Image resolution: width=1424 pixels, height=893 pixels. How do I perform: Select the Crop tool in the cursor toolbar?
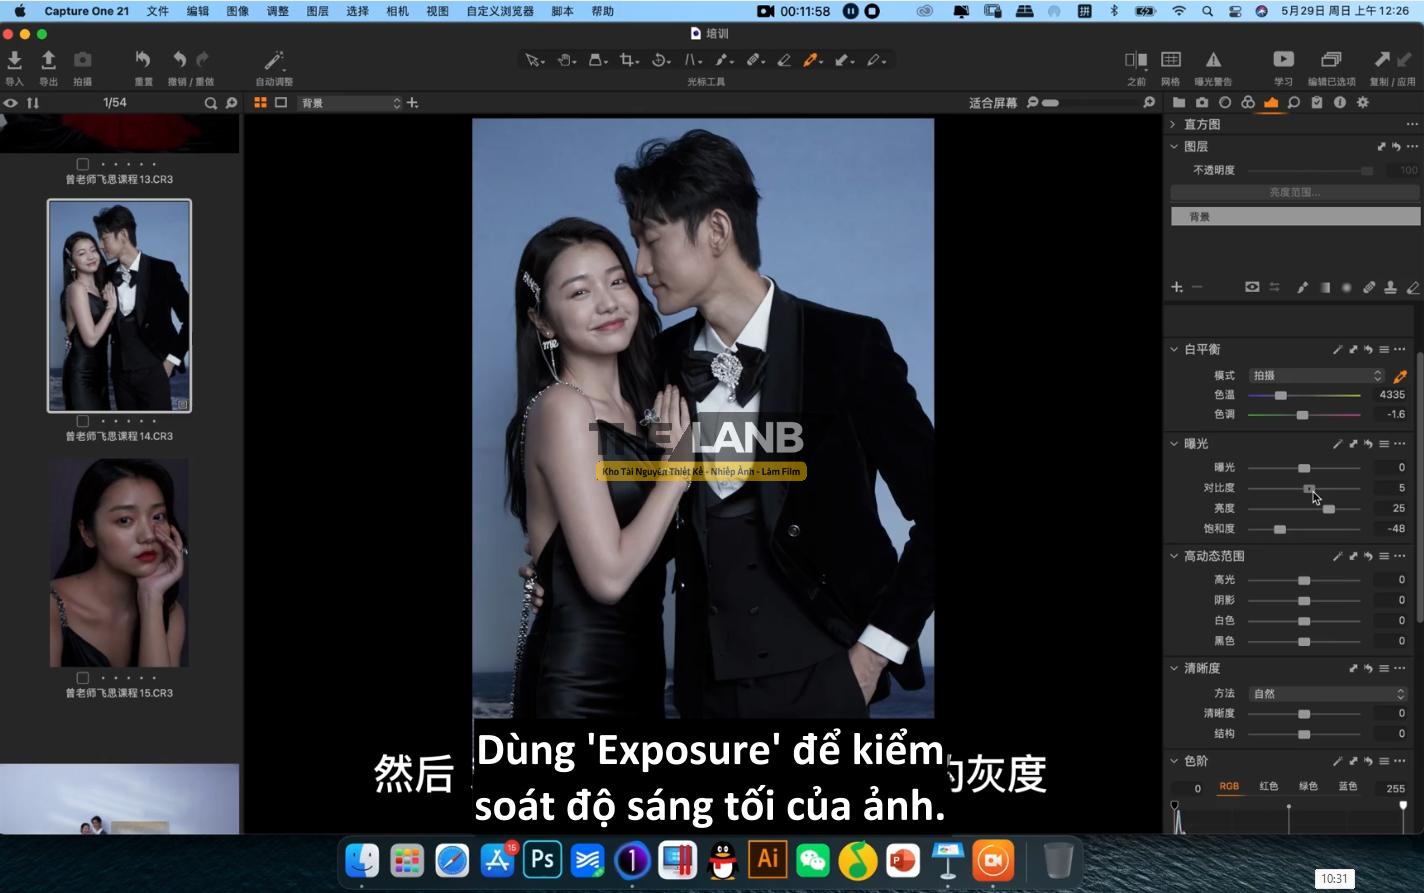tap(626, 60)
